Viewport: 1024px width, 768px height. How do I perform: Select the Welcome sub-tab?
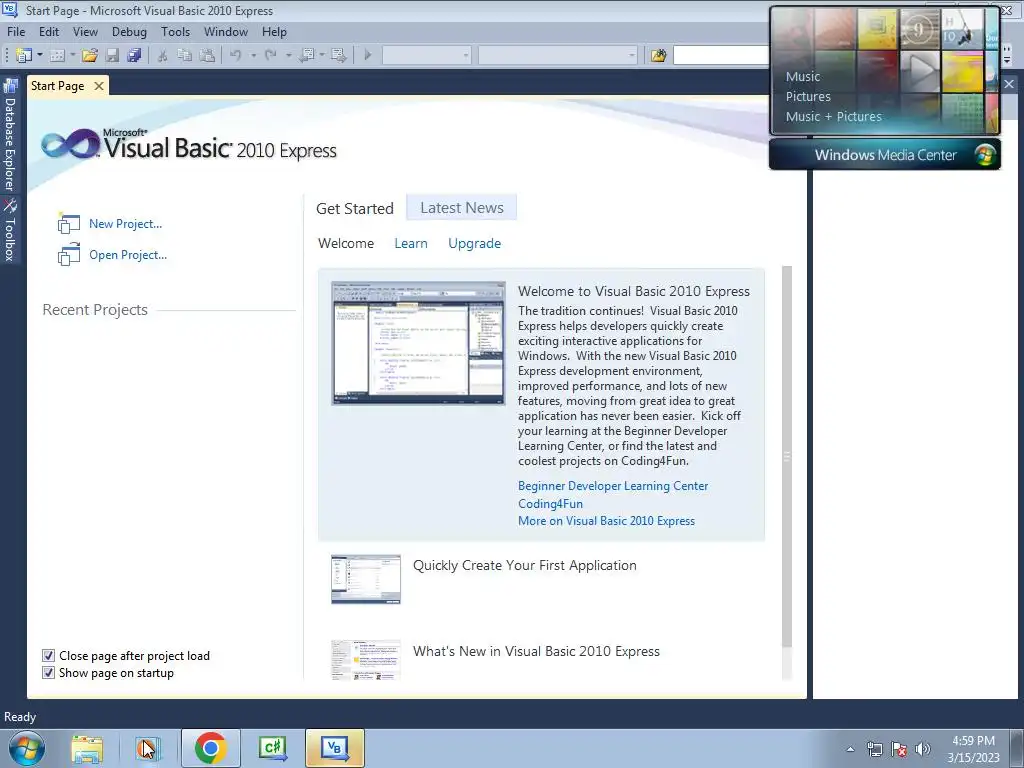point(346,243)
